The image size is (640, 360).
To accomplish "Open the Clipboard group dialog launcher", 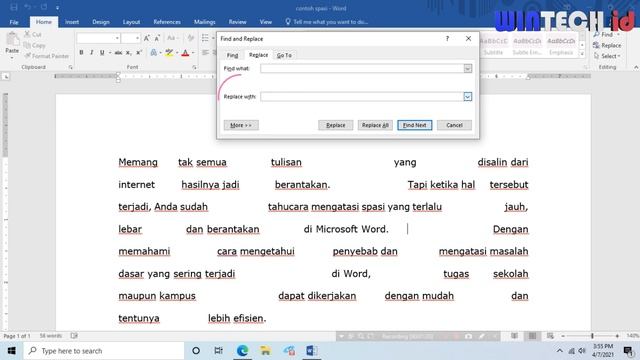I will coord(71,67).
